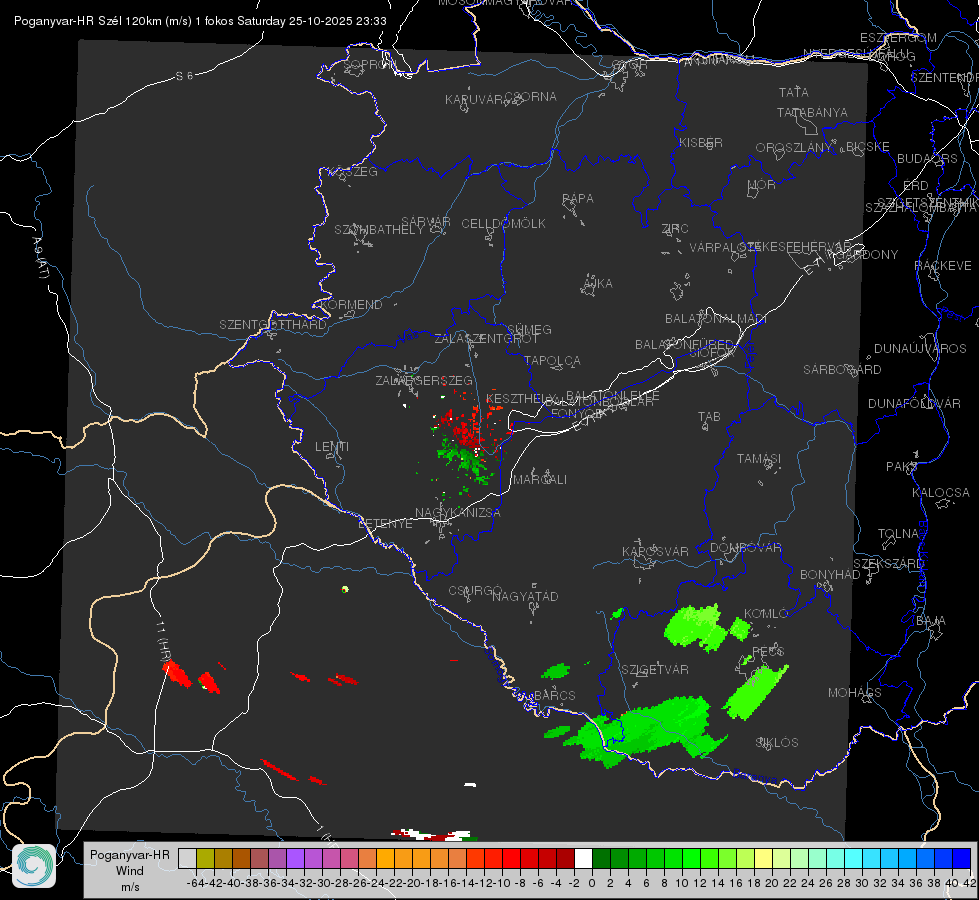
Task: Select the 'S 6' road label
Action: [x=184, y=76]
